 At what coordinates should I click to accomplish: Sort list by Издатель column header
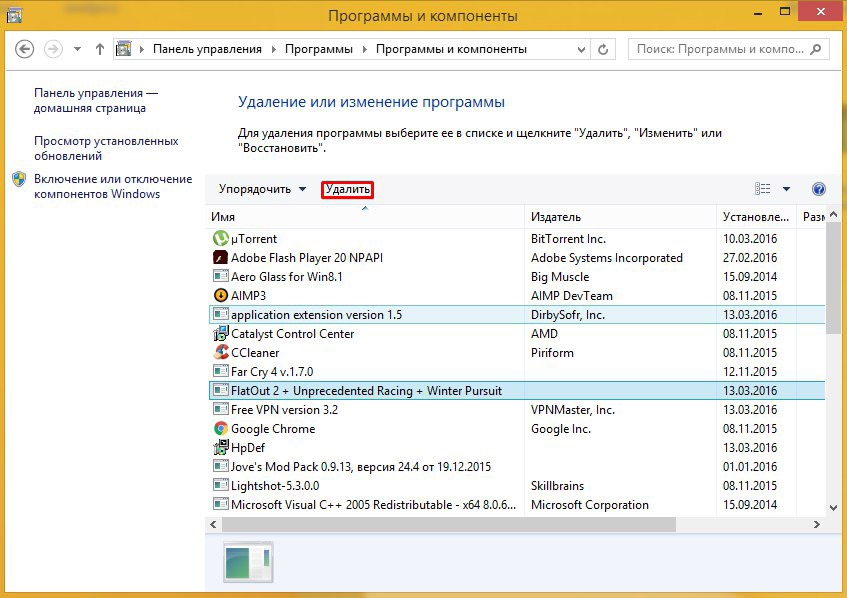(556, 217)
